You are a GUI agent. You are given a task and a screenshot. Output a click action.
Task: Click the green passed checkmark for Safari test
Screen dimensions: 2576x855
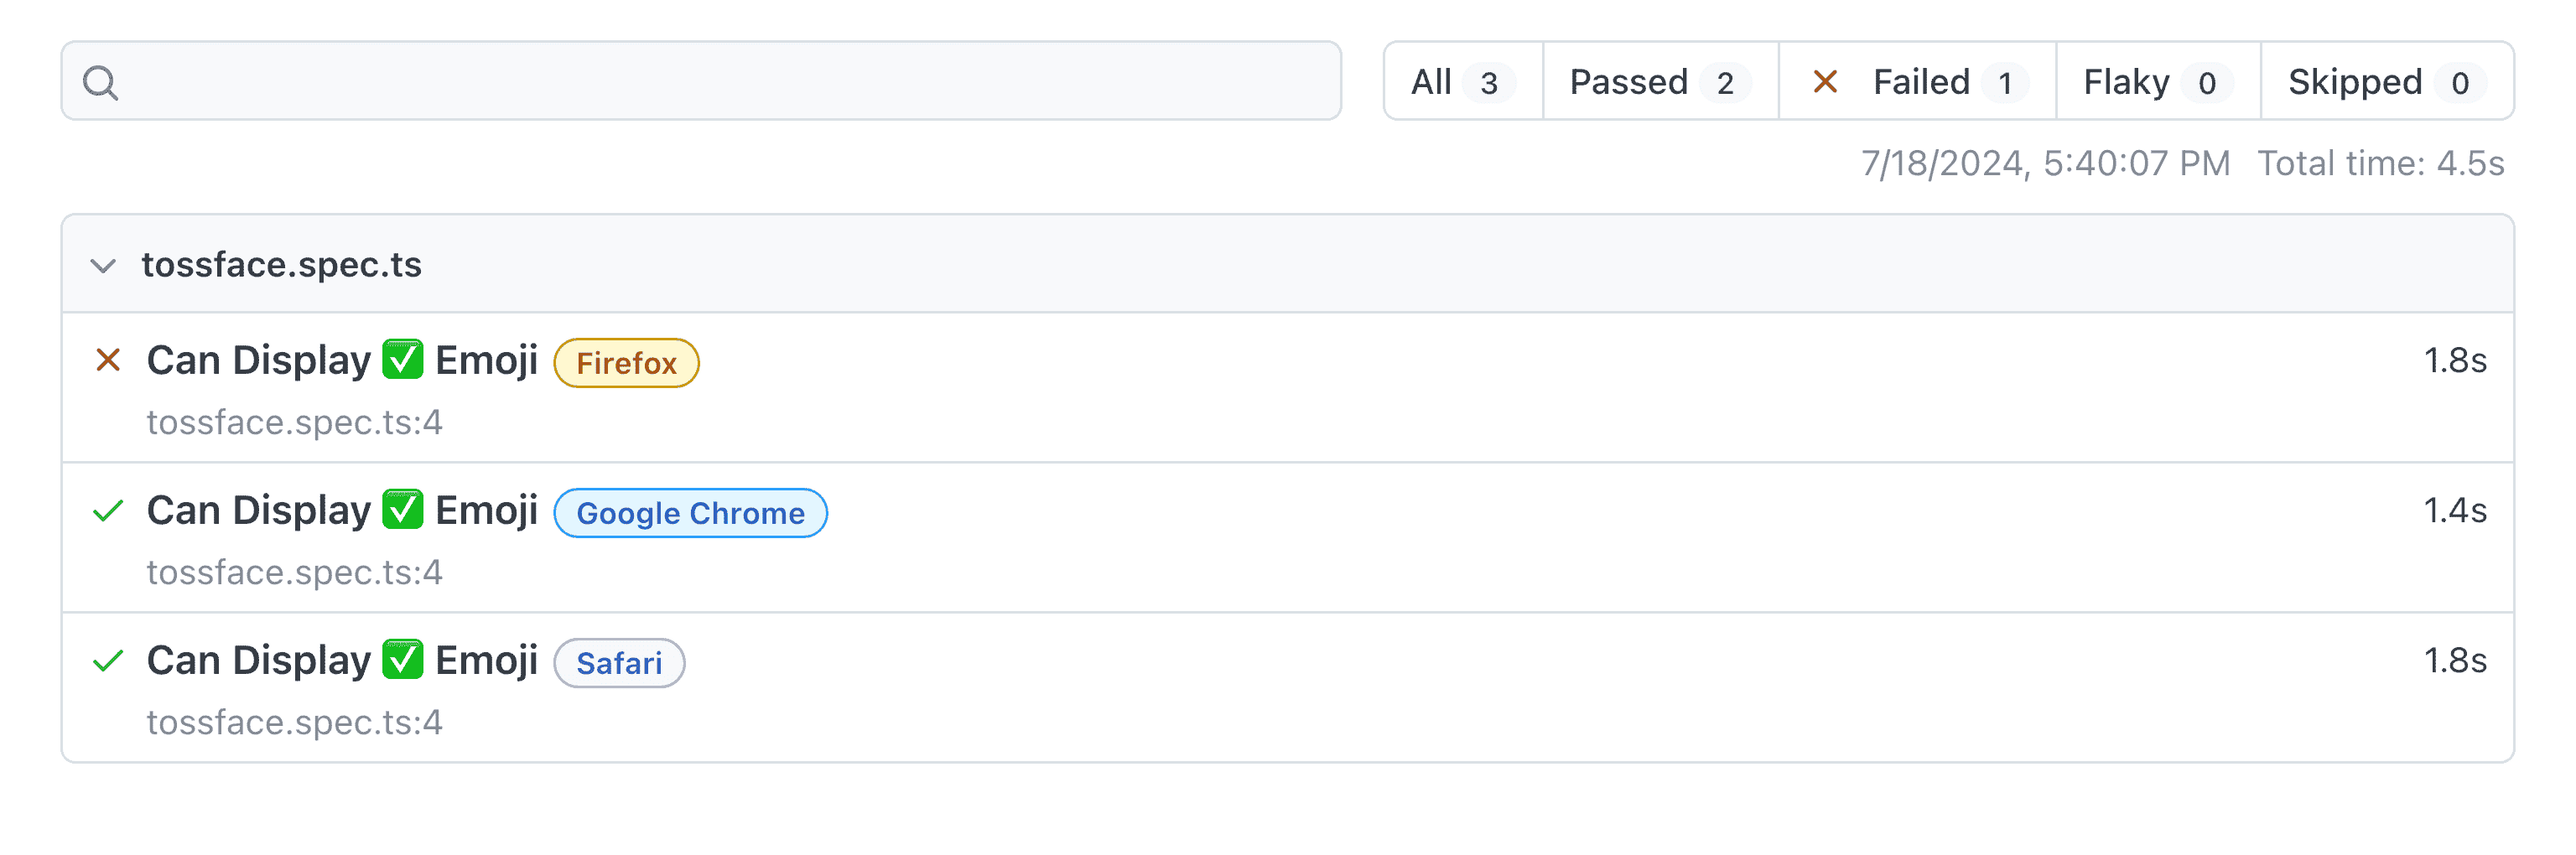click(x=108, y=661)
